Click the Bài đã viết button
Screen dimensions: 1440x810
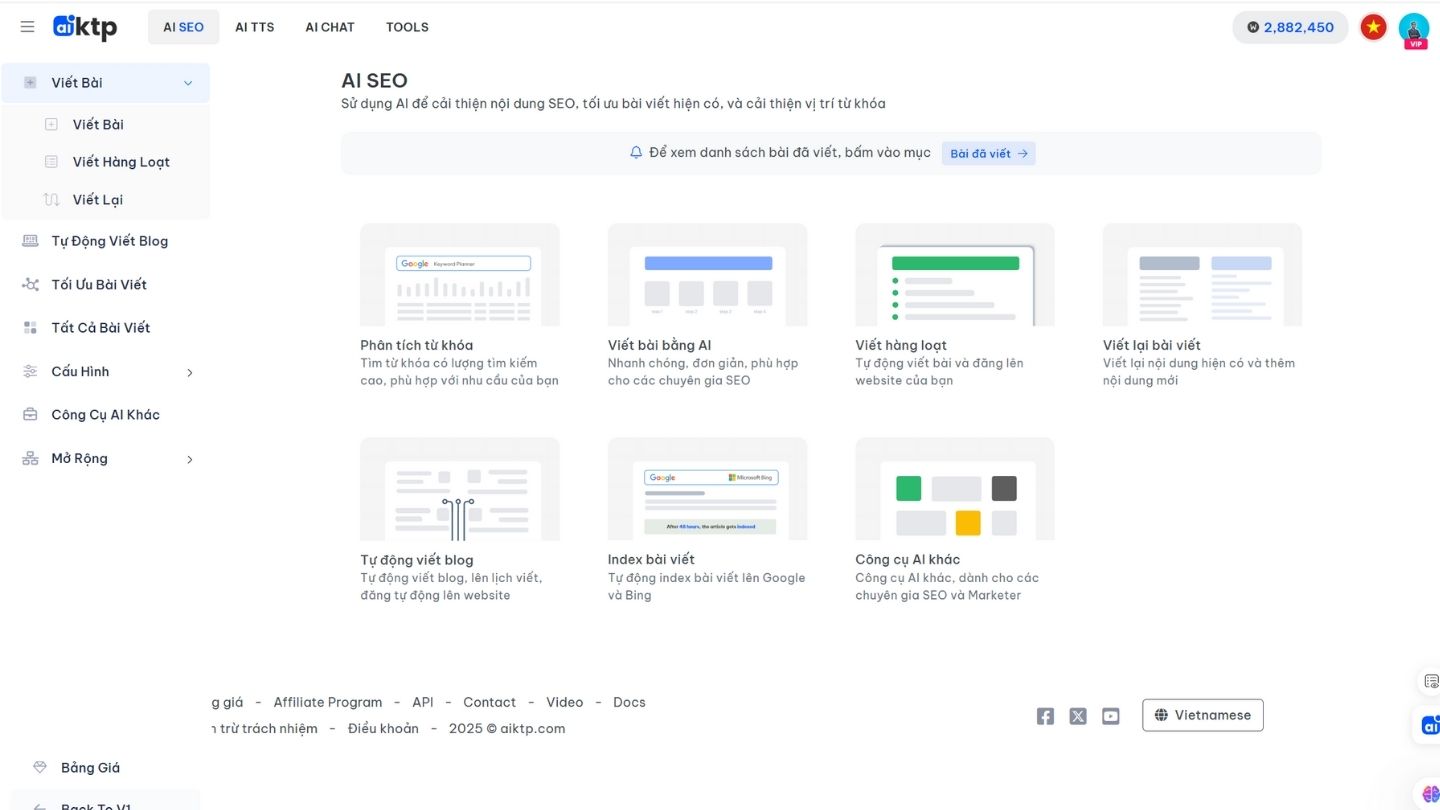click(x=988, y=153)
